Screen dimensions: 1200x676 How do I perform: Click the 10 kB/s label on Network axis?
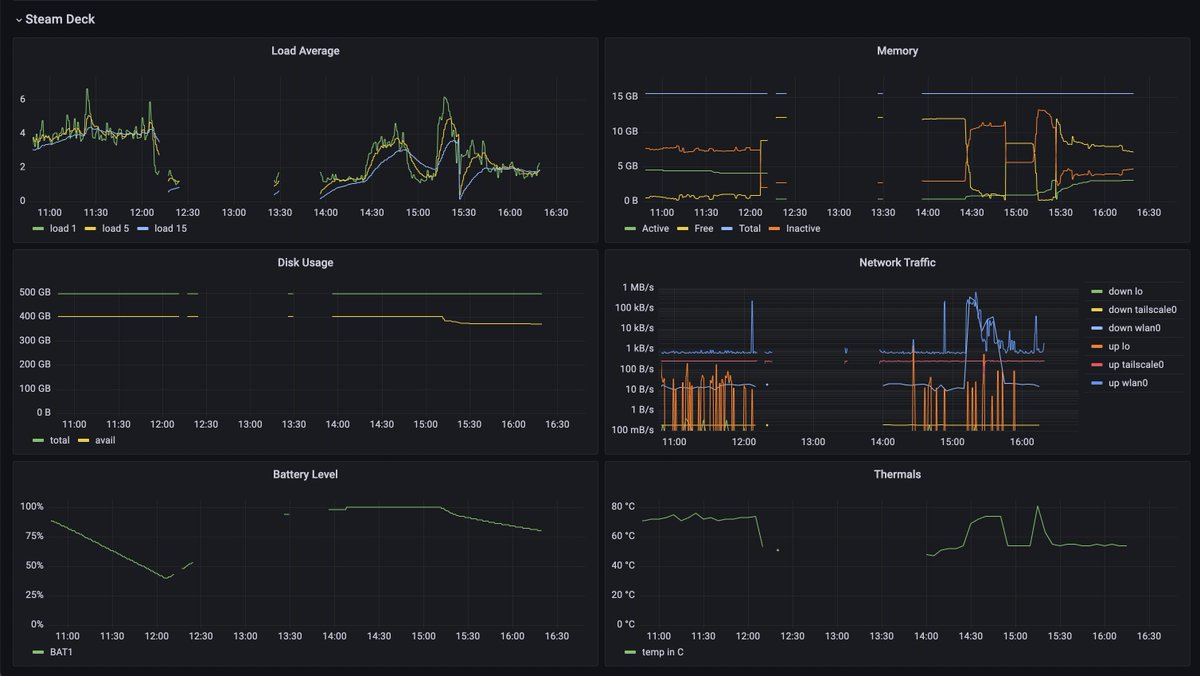pos(636,328)
